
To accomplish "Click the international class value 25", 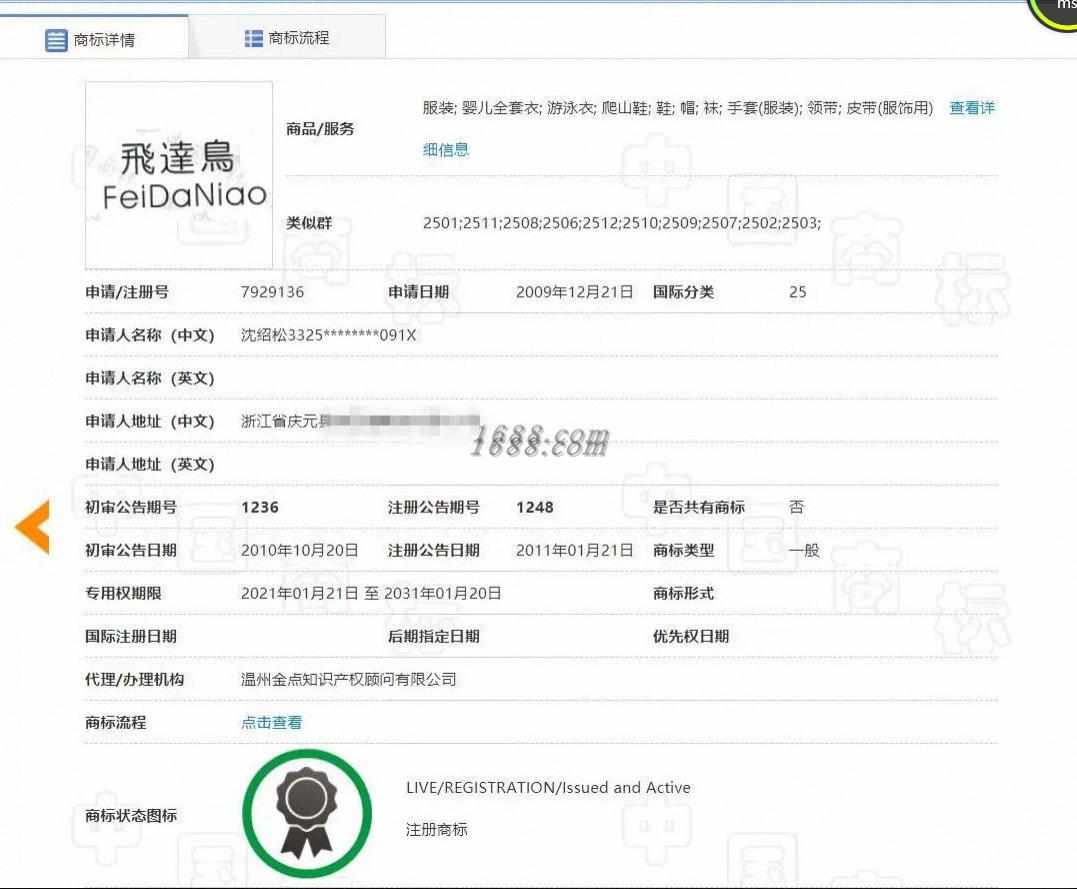I will [797, 292].
